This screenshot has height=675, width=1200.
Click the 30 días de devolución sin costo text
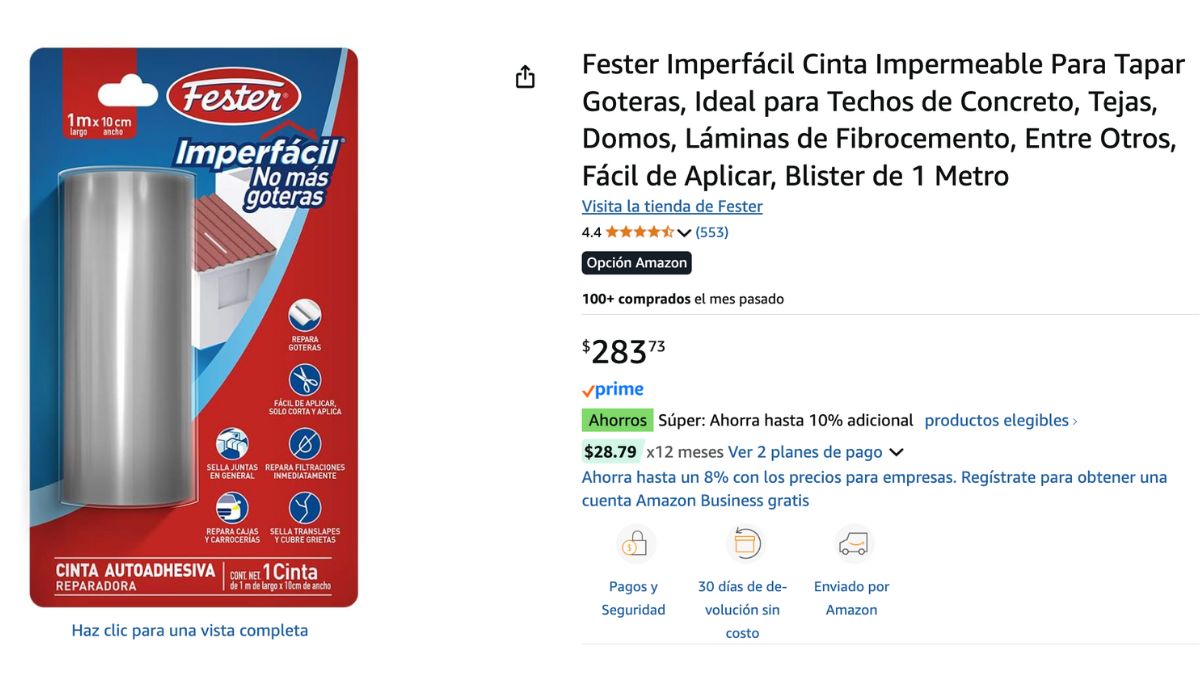(743, 610)
